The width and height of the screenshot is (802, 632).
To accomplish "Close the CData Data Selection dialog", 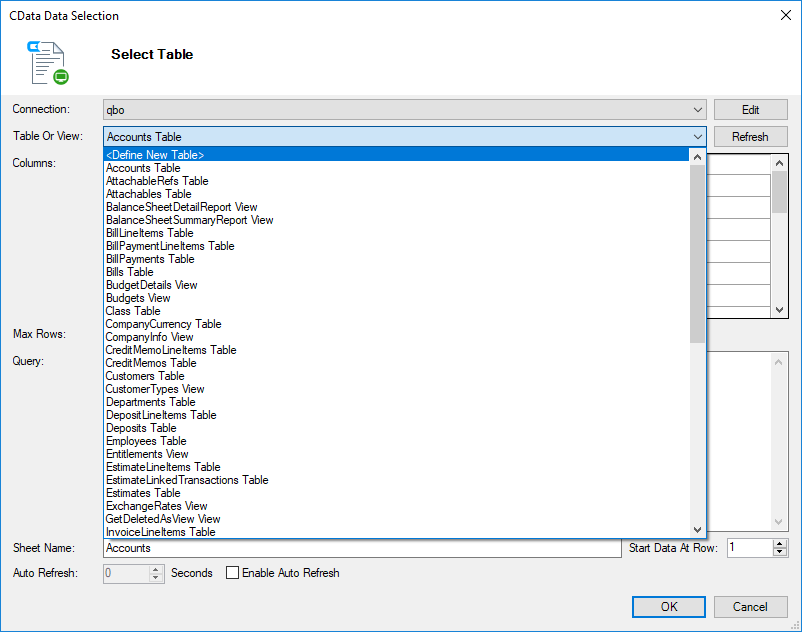I will click(781, 16).
